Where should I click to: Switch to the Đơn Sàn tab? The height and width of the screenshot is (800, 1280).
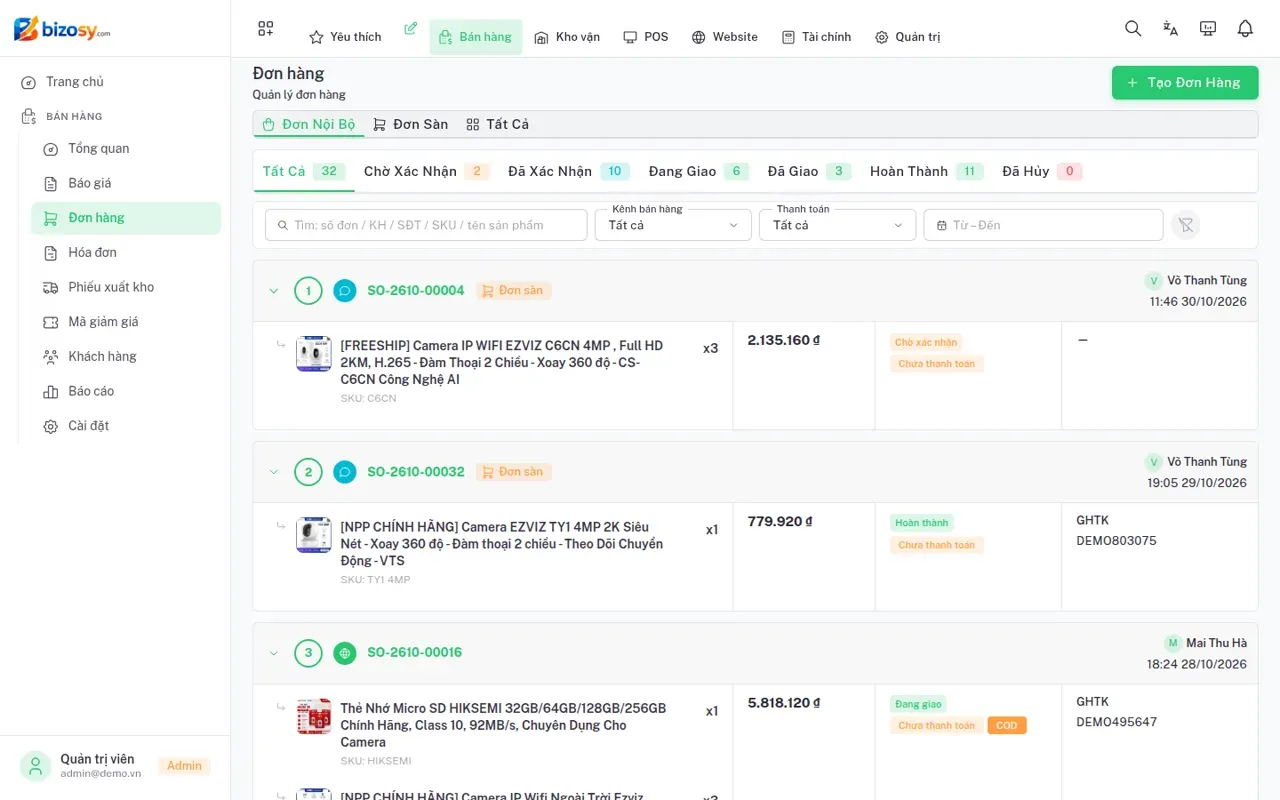pyautogui.click(x=410, y=124)
